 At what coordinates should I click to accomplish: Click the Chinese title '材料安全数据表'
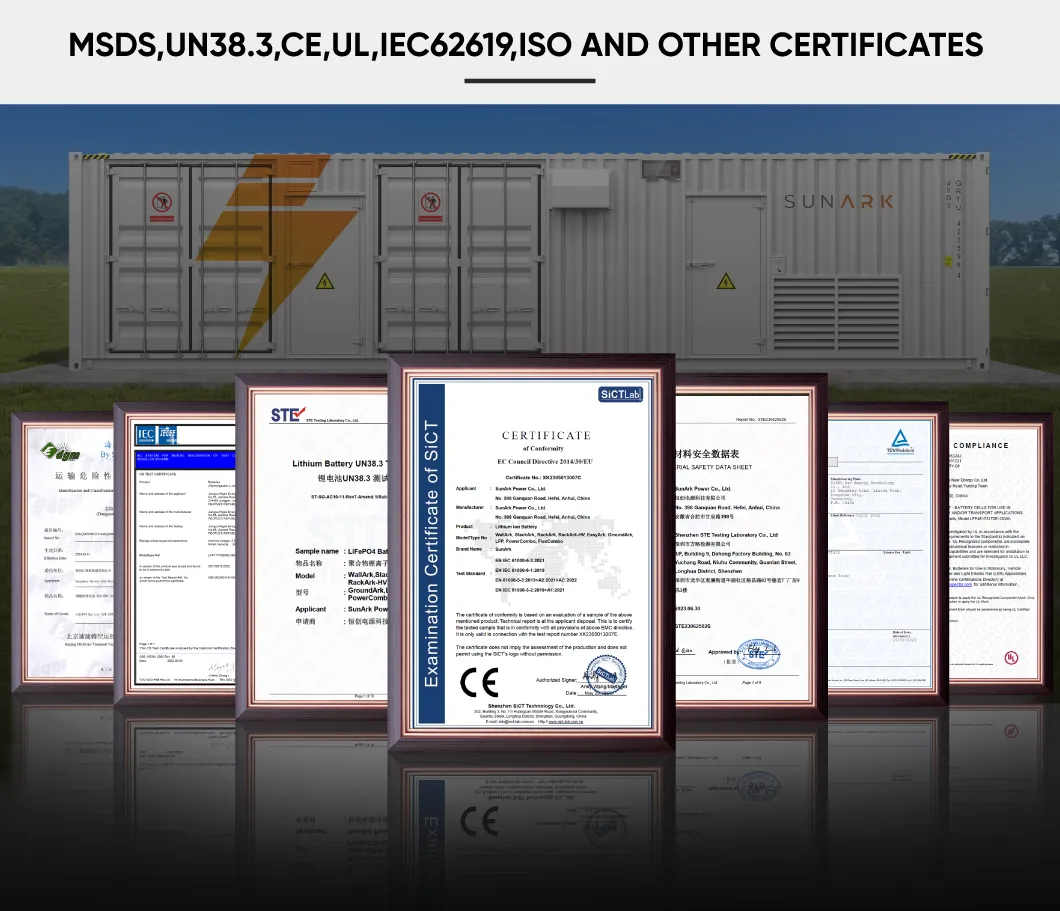click(x=707, y=453)
